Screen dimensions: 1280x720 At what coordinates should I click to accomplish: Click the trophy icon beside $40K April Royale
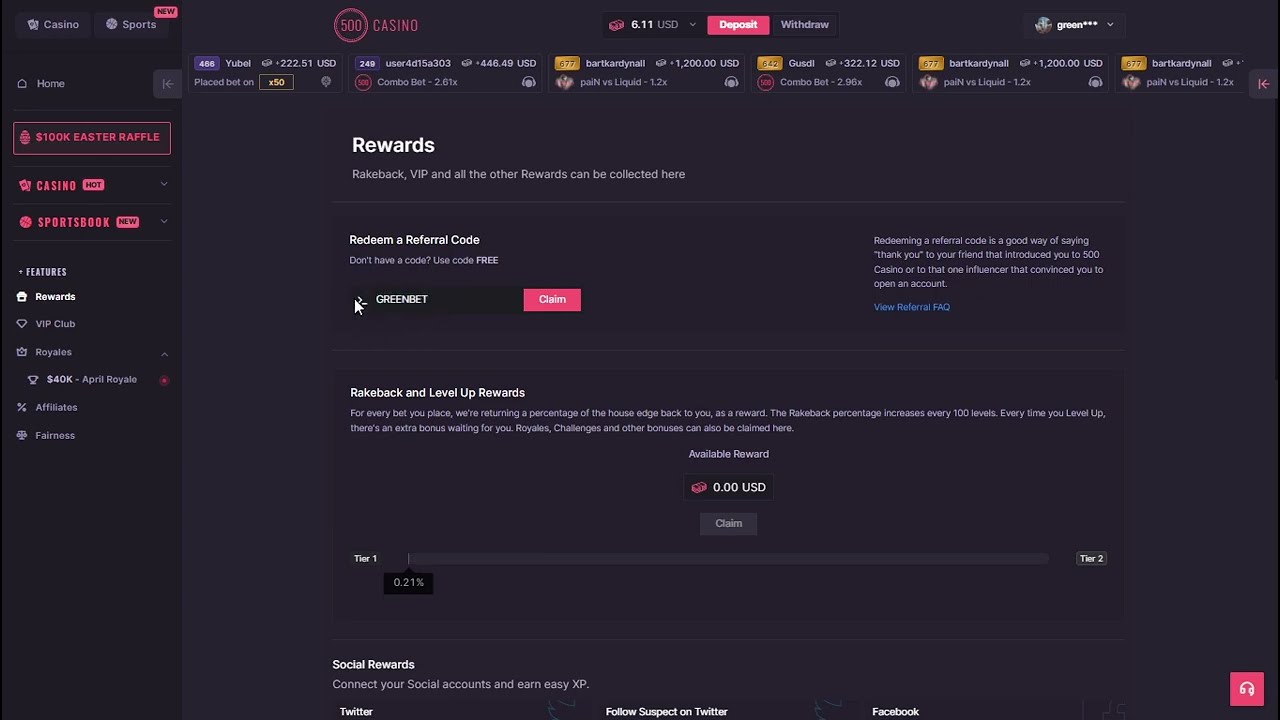click(x=33, y=380)
